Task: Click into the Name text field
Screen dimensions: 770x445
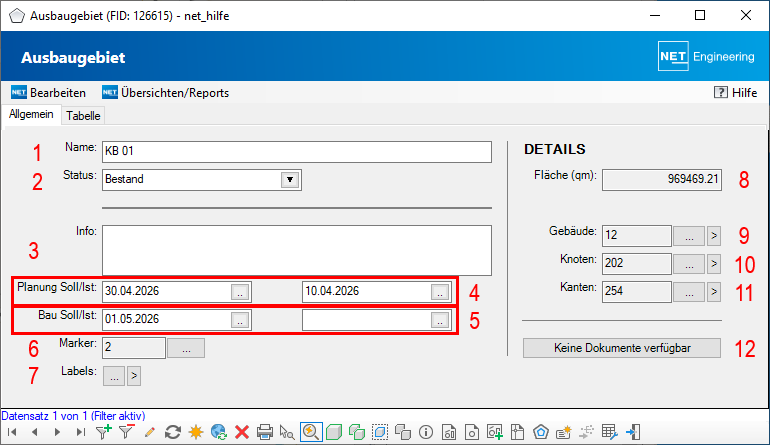Action: click(296, 151)
